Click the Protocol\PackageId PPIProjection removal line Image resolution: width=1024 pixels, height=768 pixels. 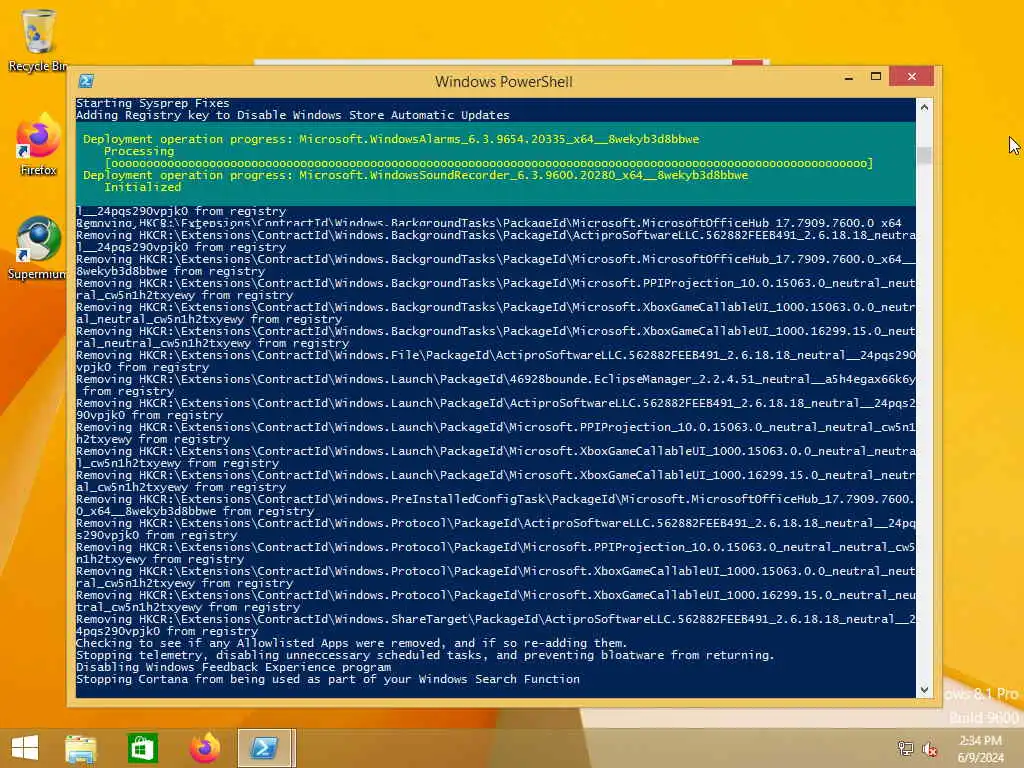pyautogui.click(x=496, y=553)
